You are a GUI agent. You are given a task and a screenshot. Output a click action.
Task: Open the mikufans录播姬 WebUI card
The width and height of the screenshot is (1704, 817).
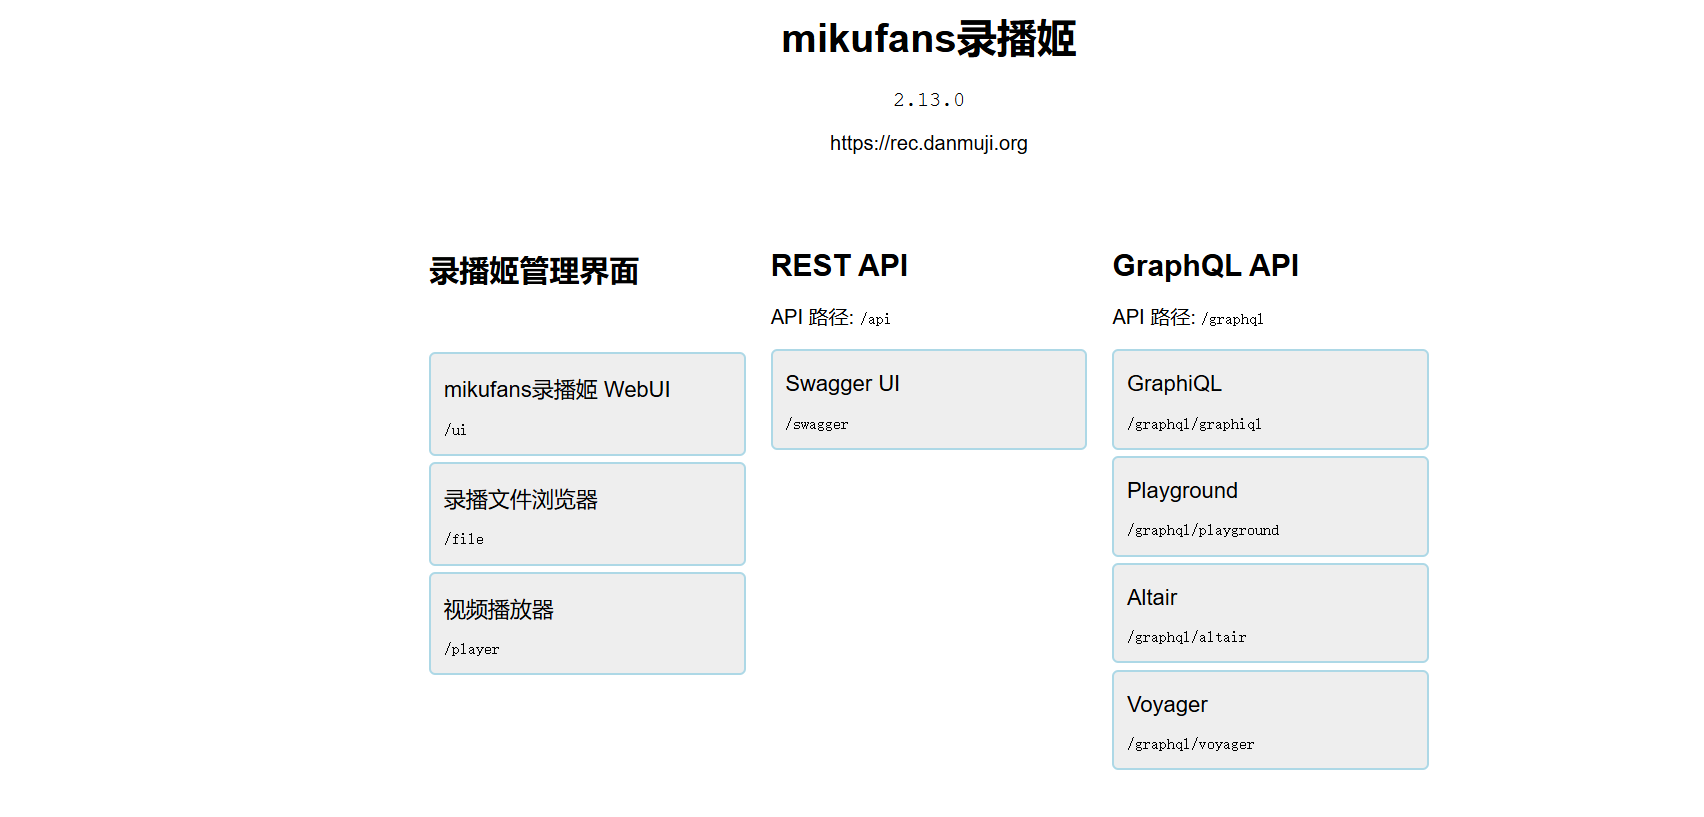587,404
